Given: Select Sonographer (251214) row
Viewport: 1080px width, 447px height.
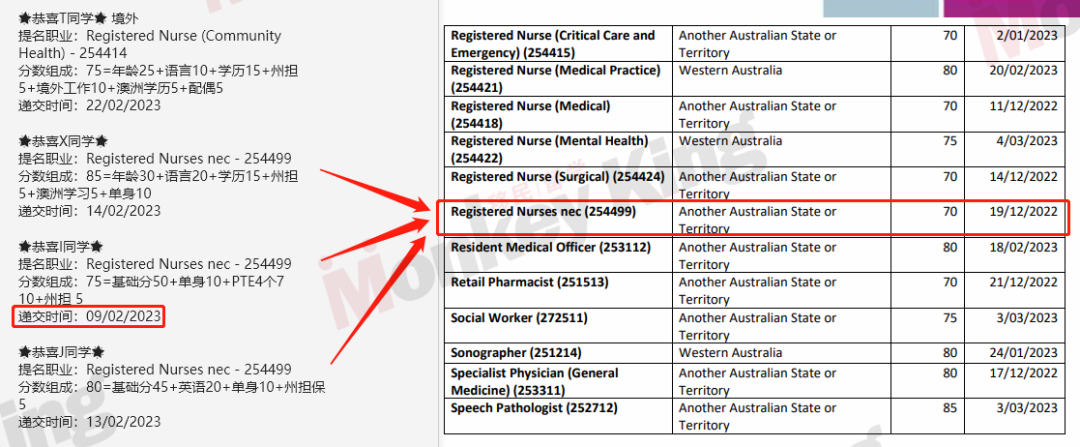Looking at the screenshot, I should [755, 353].
